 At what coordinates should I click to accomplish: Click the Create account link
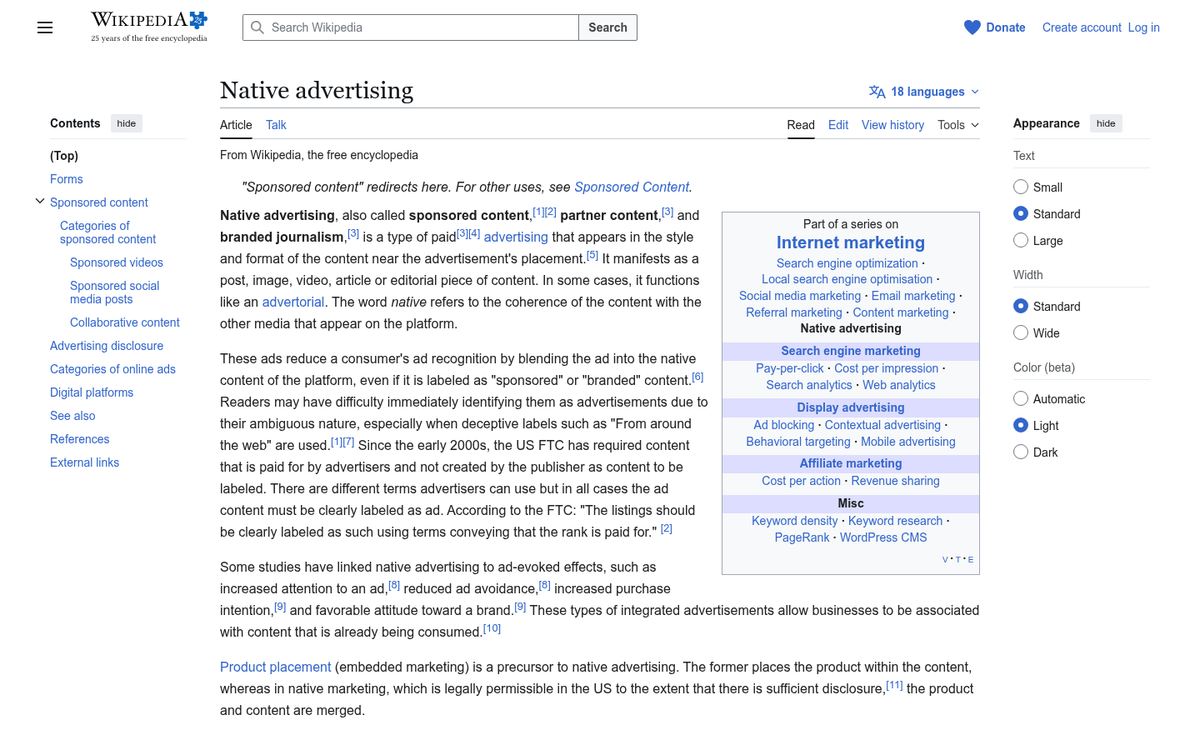point(1081,27)
